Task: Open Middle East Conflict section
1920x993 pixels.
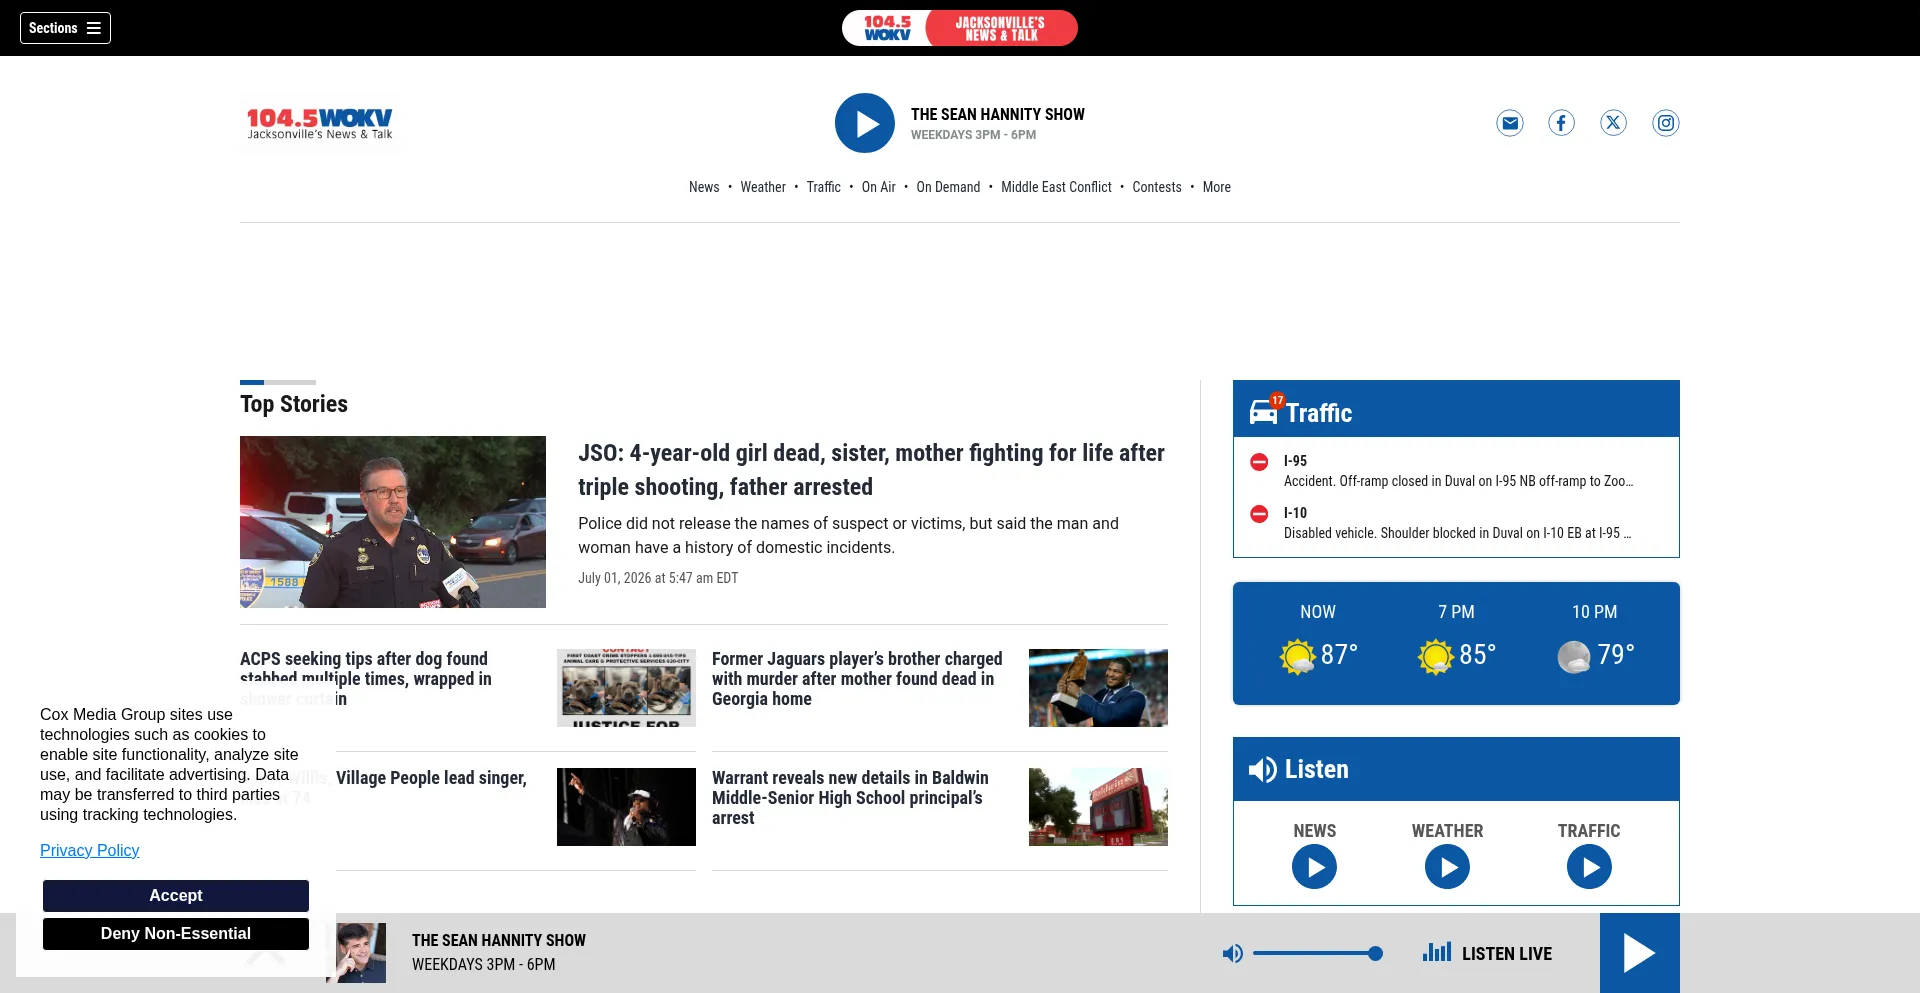Action: [x=1056, y=187]
